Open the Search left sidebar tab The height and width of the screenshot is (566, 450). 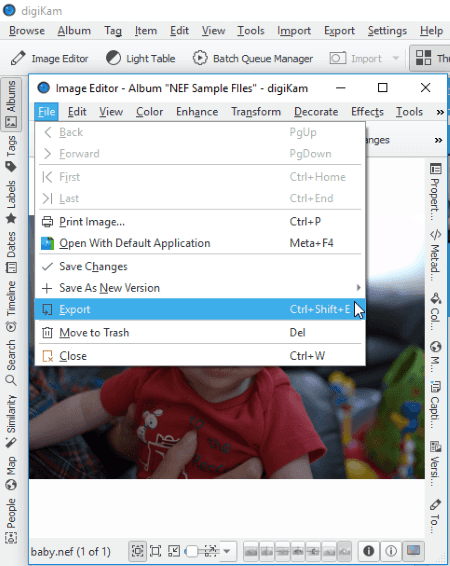coord(11,362)
